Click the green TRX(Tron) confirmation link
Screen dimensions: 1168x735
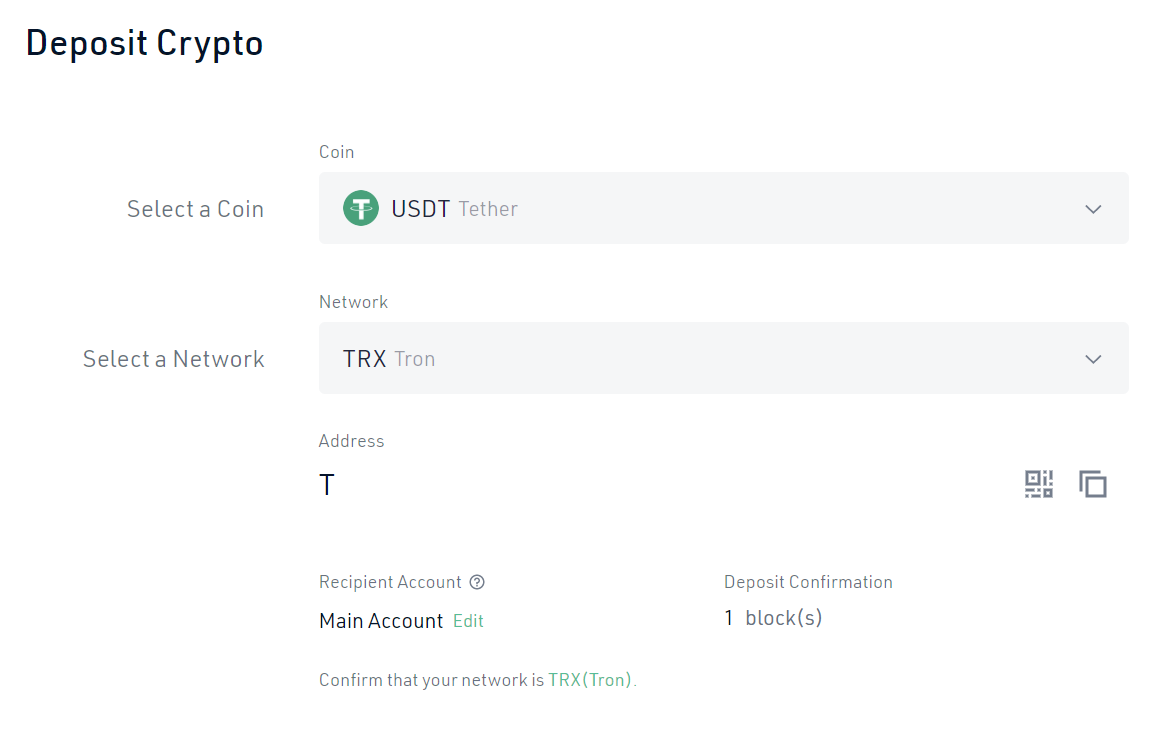pos(590,680)
